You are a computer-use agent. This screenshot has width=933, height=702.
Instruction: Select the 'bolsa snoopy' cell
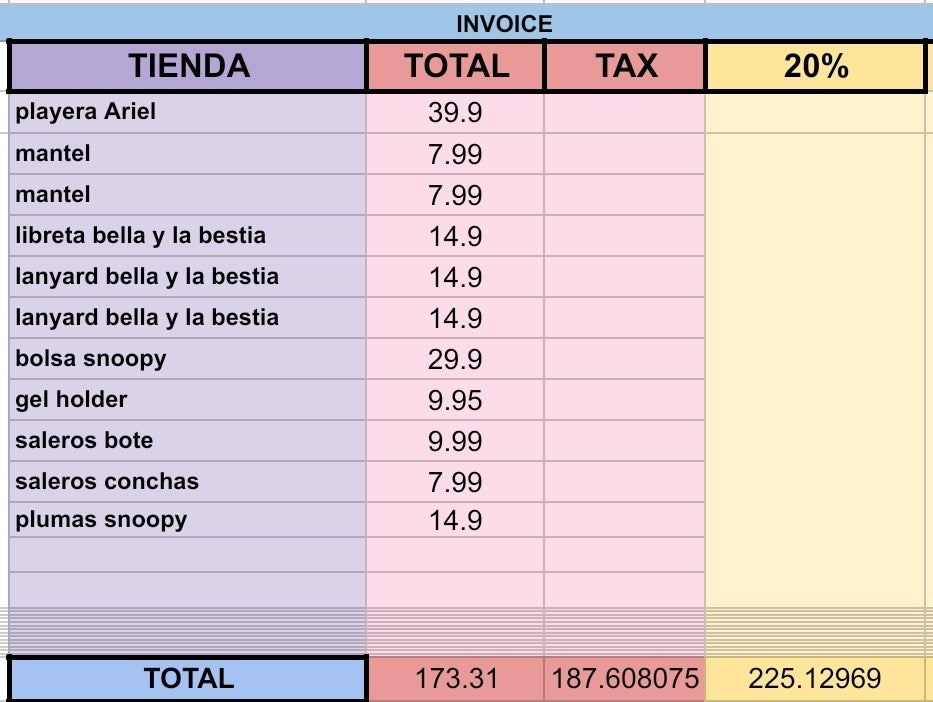click(x=188, y=359)
